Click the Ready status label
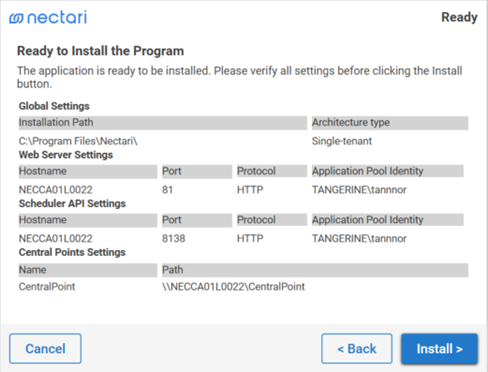Screen dimensions: 488x372 [x=459, y=17]
